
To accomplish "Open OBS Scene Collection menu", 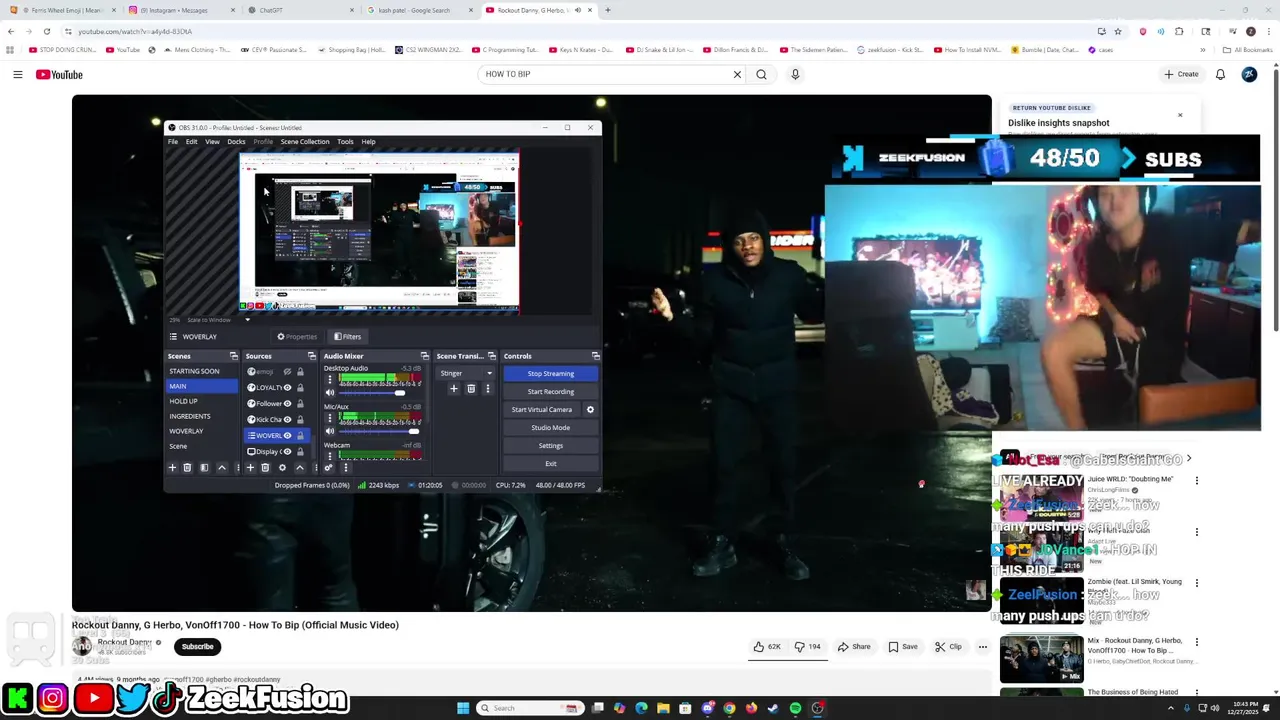I will coord(305,141).
